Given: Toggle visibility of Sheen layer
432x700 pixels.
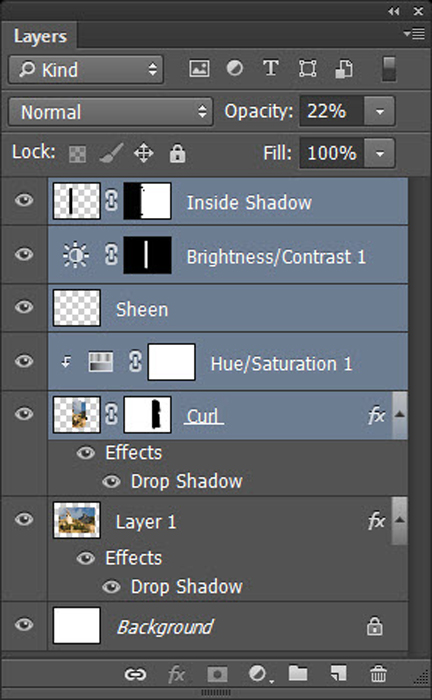Looking at the screenshot, I should (24, 307).
